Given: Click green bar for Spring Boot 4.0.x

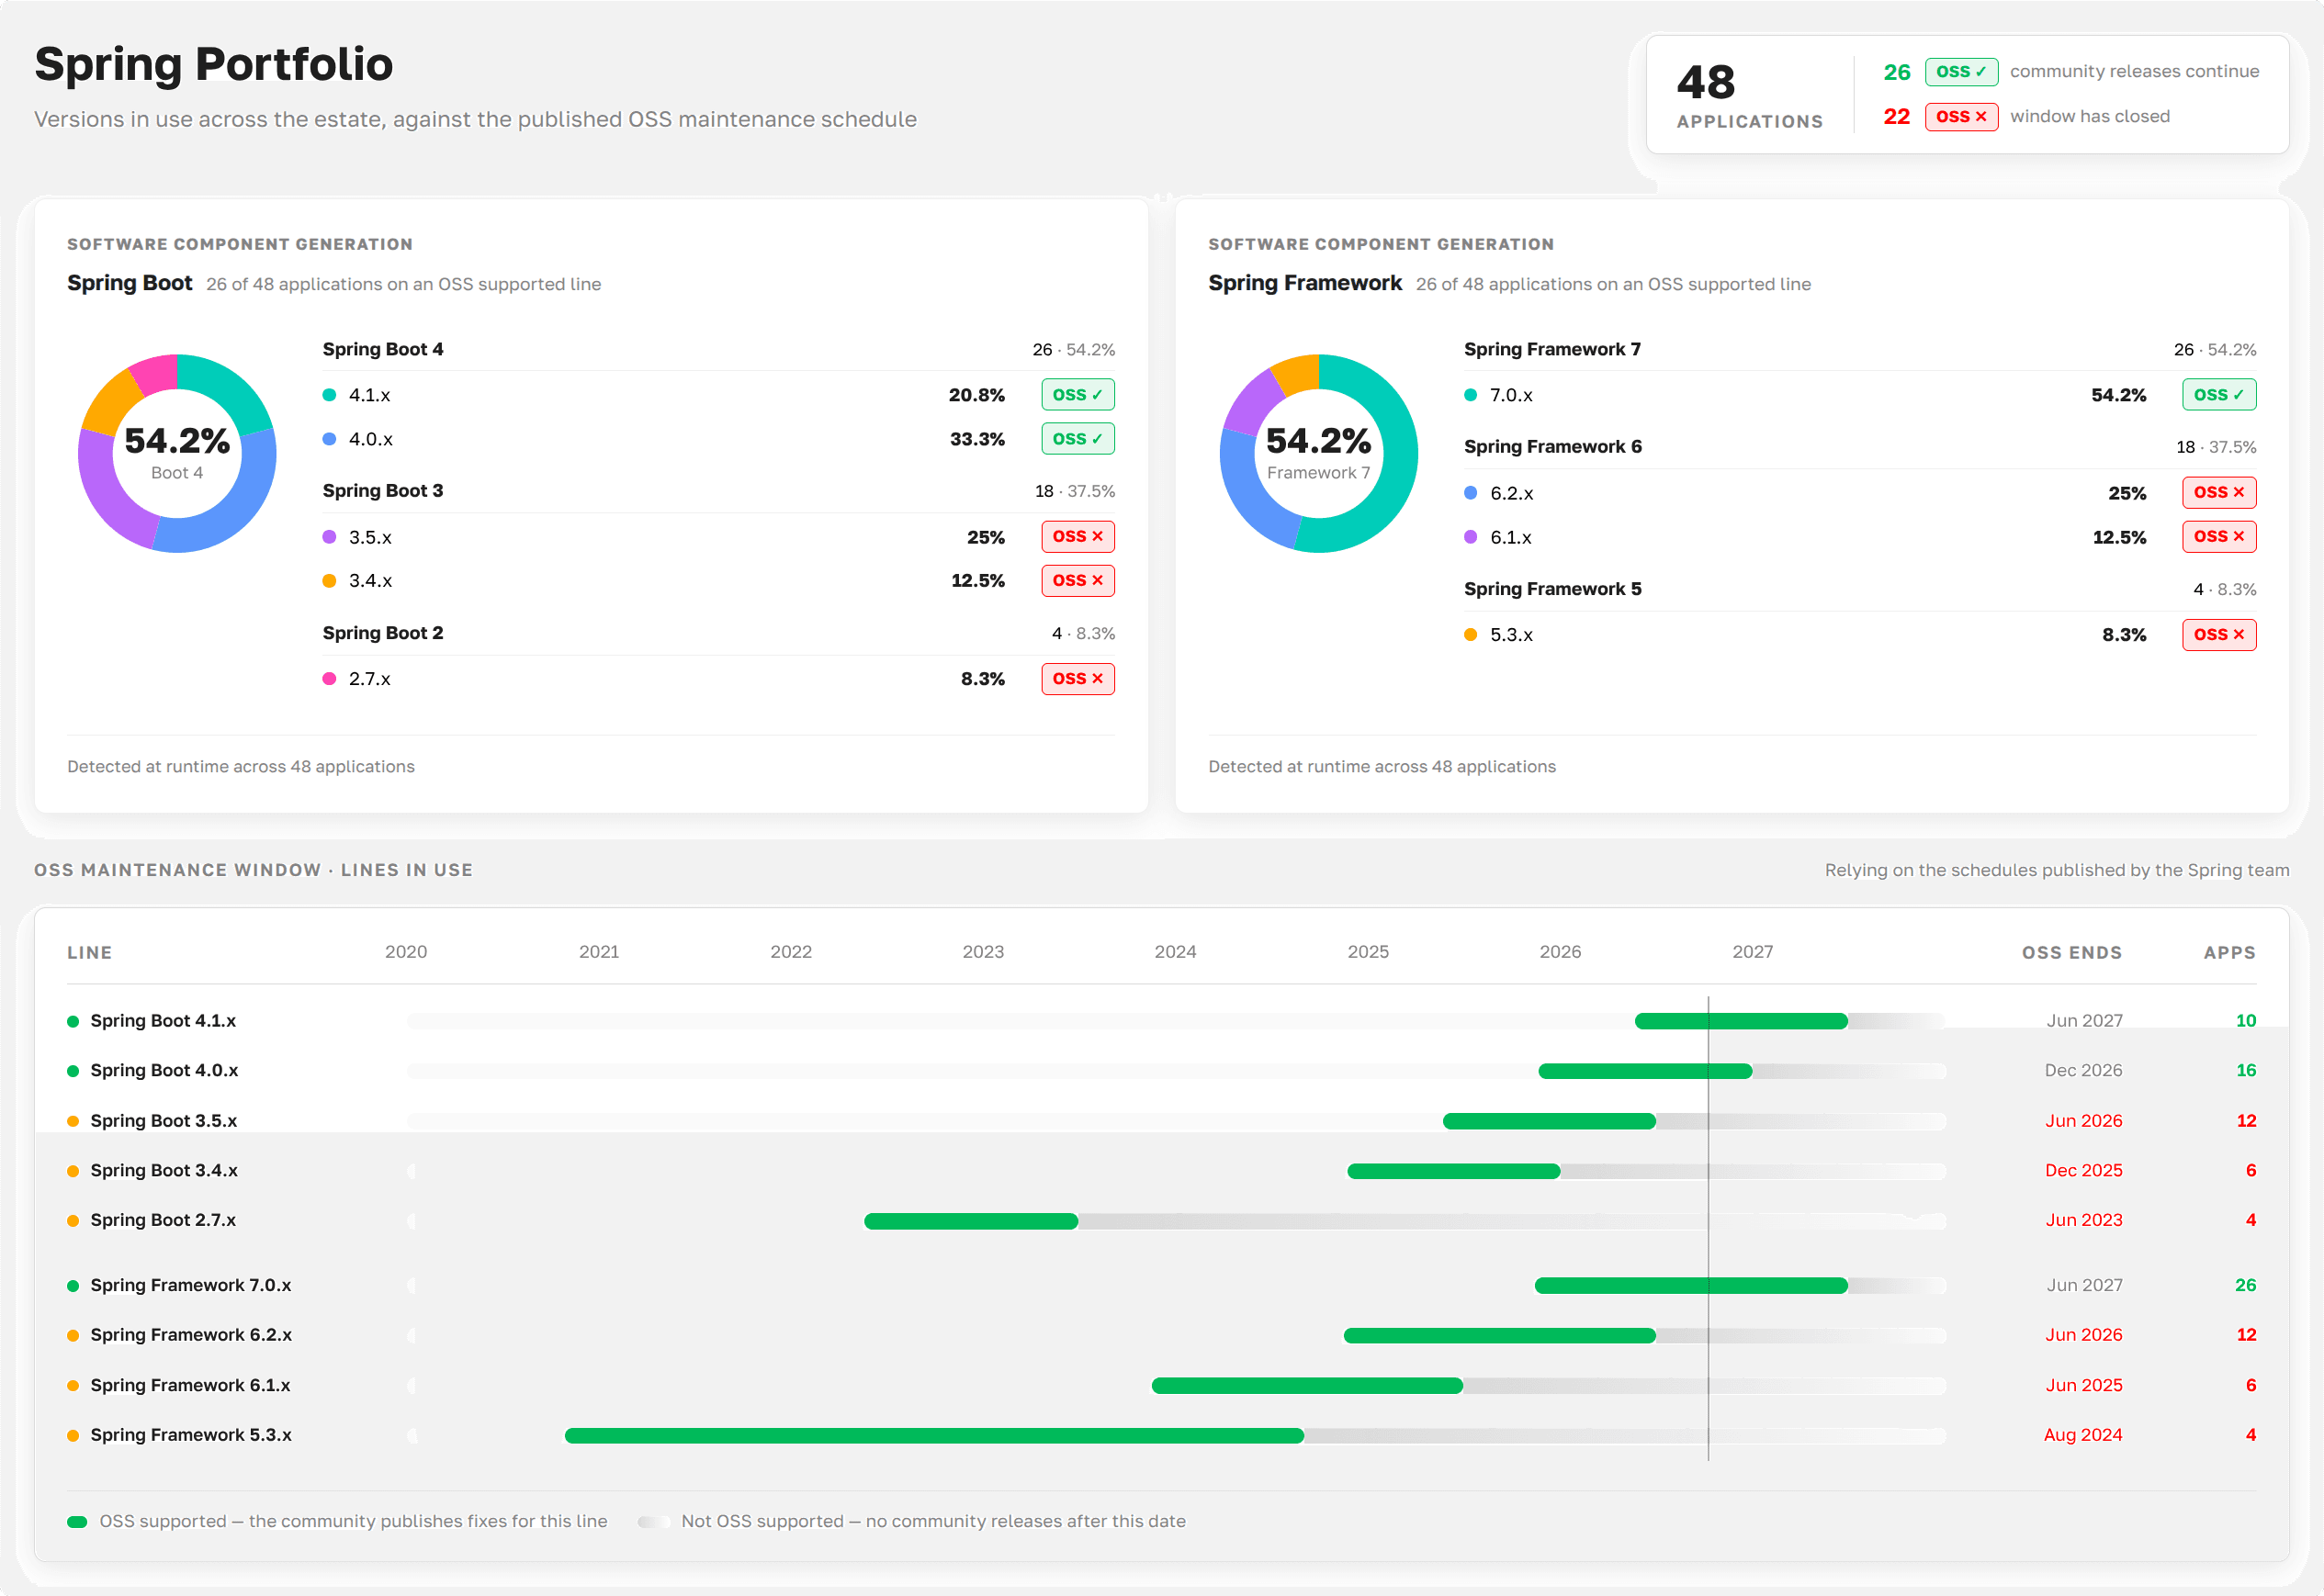Looking at the screenshot, I should point(1645,1071).
